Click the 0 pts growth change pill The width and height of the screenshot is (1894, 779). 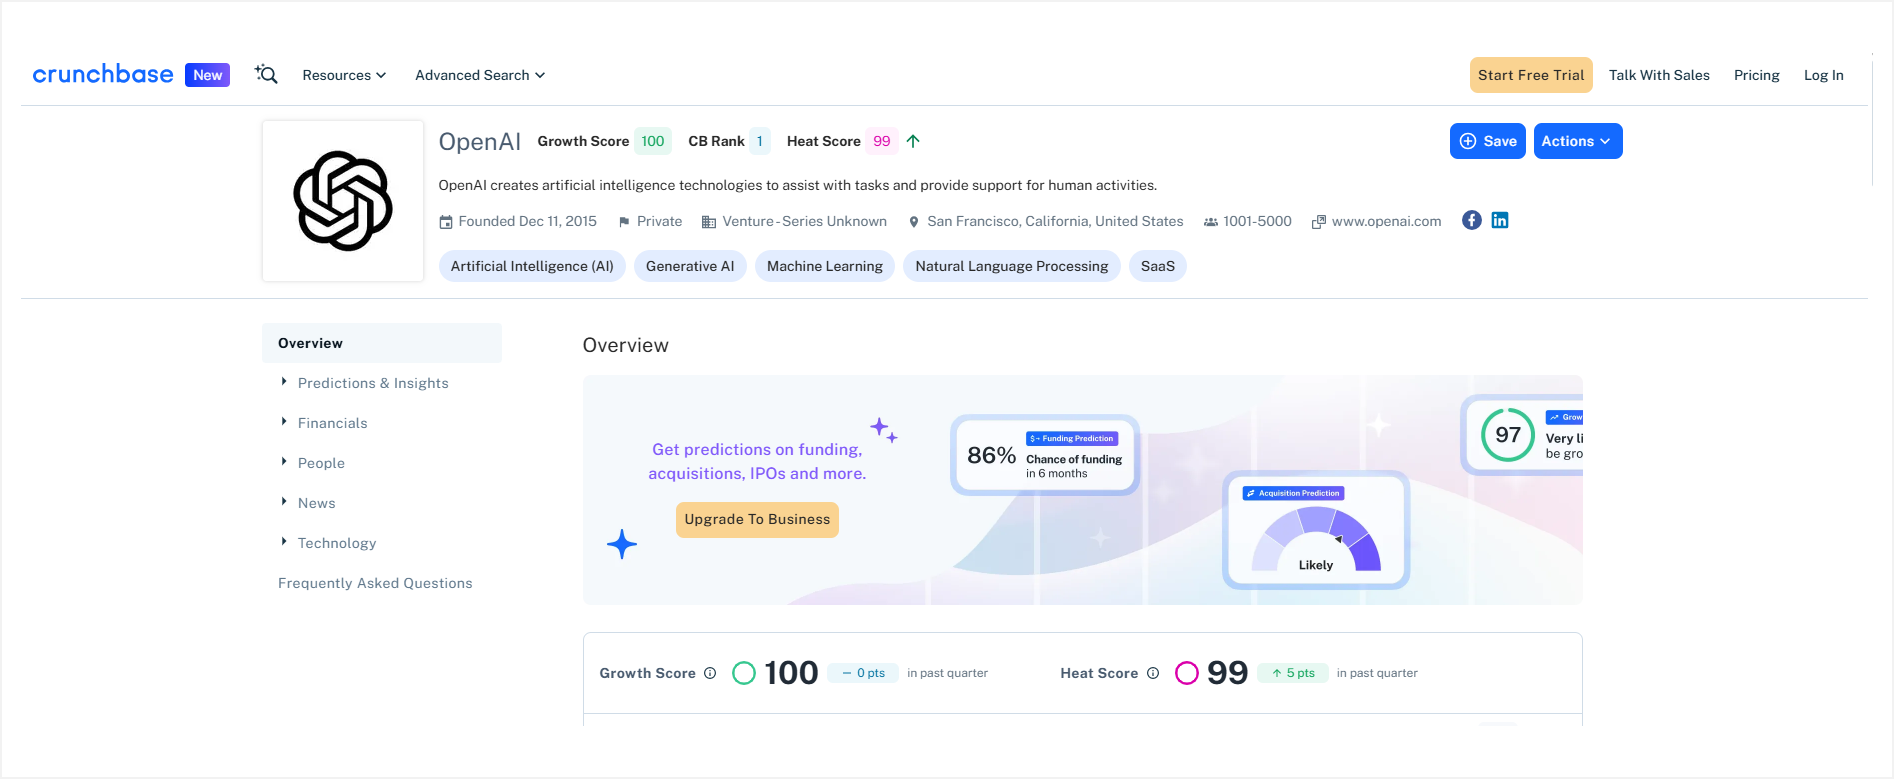coord(863,673)
